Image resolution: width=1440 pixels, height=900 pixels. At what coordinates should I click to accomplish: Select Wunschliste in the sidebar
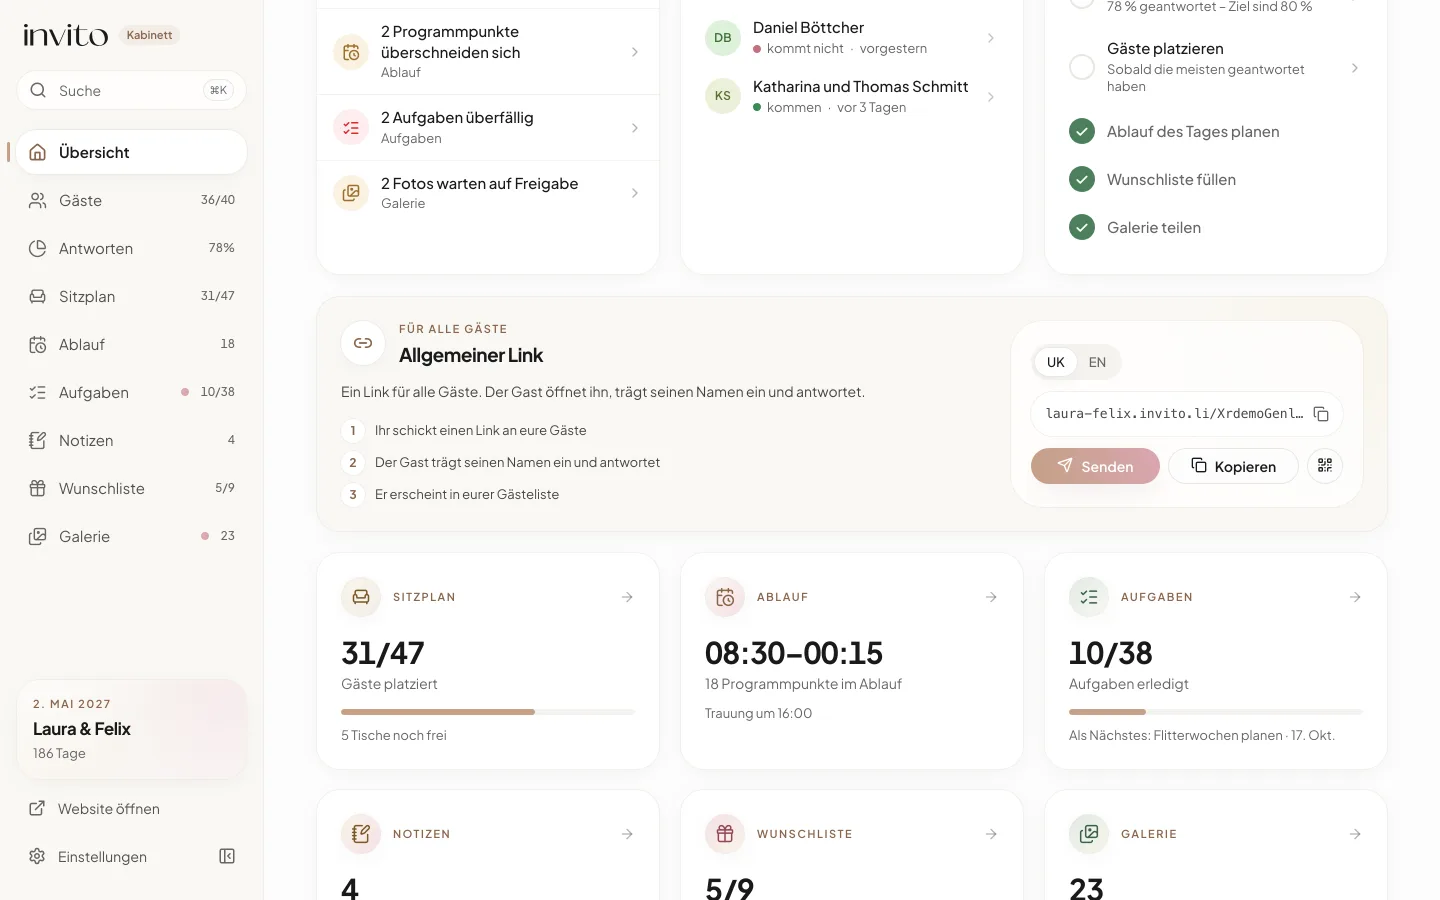click(132, 489)
